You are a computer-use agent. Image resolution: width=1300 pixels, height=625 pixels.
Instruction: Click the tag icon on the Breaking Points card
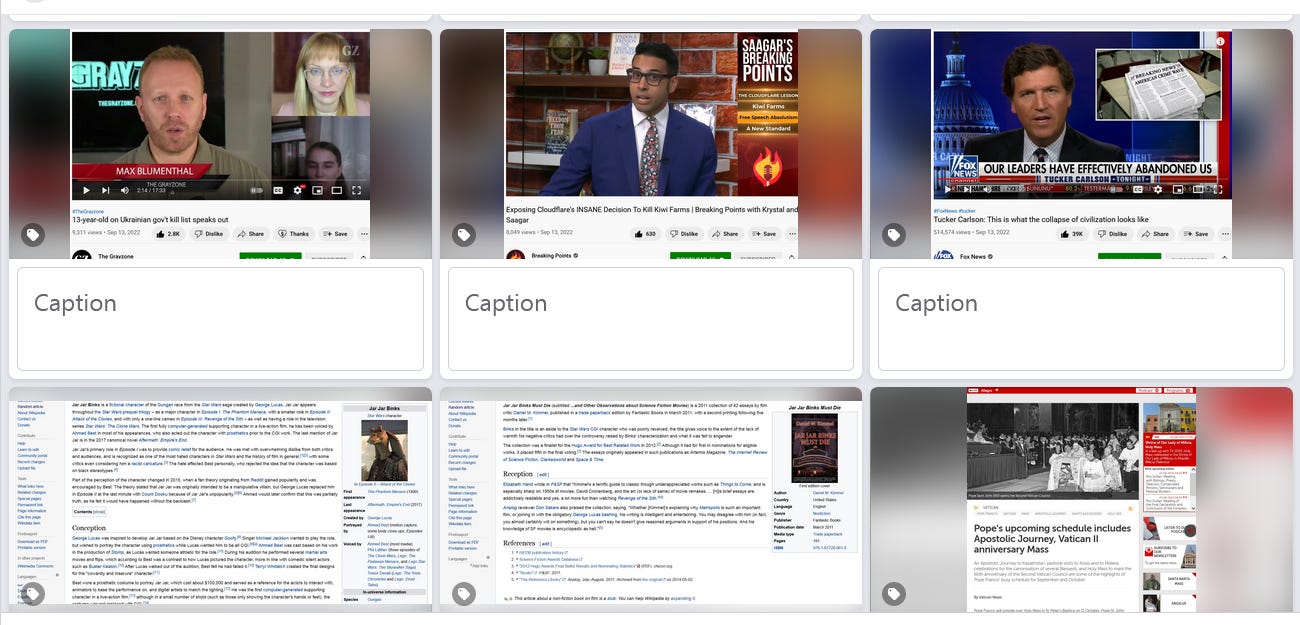pos(463,236)
